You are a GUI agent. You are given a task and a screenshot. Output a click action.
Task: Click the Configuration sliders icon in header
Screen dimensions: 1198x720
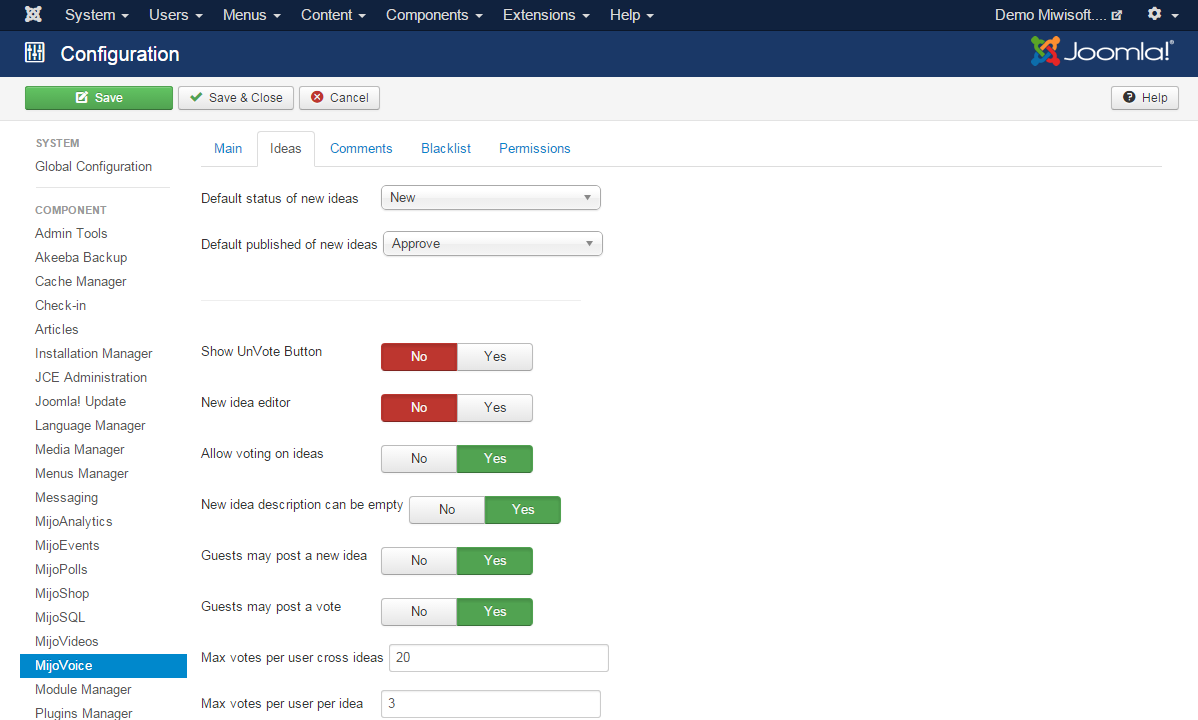(x=35, y=54)
